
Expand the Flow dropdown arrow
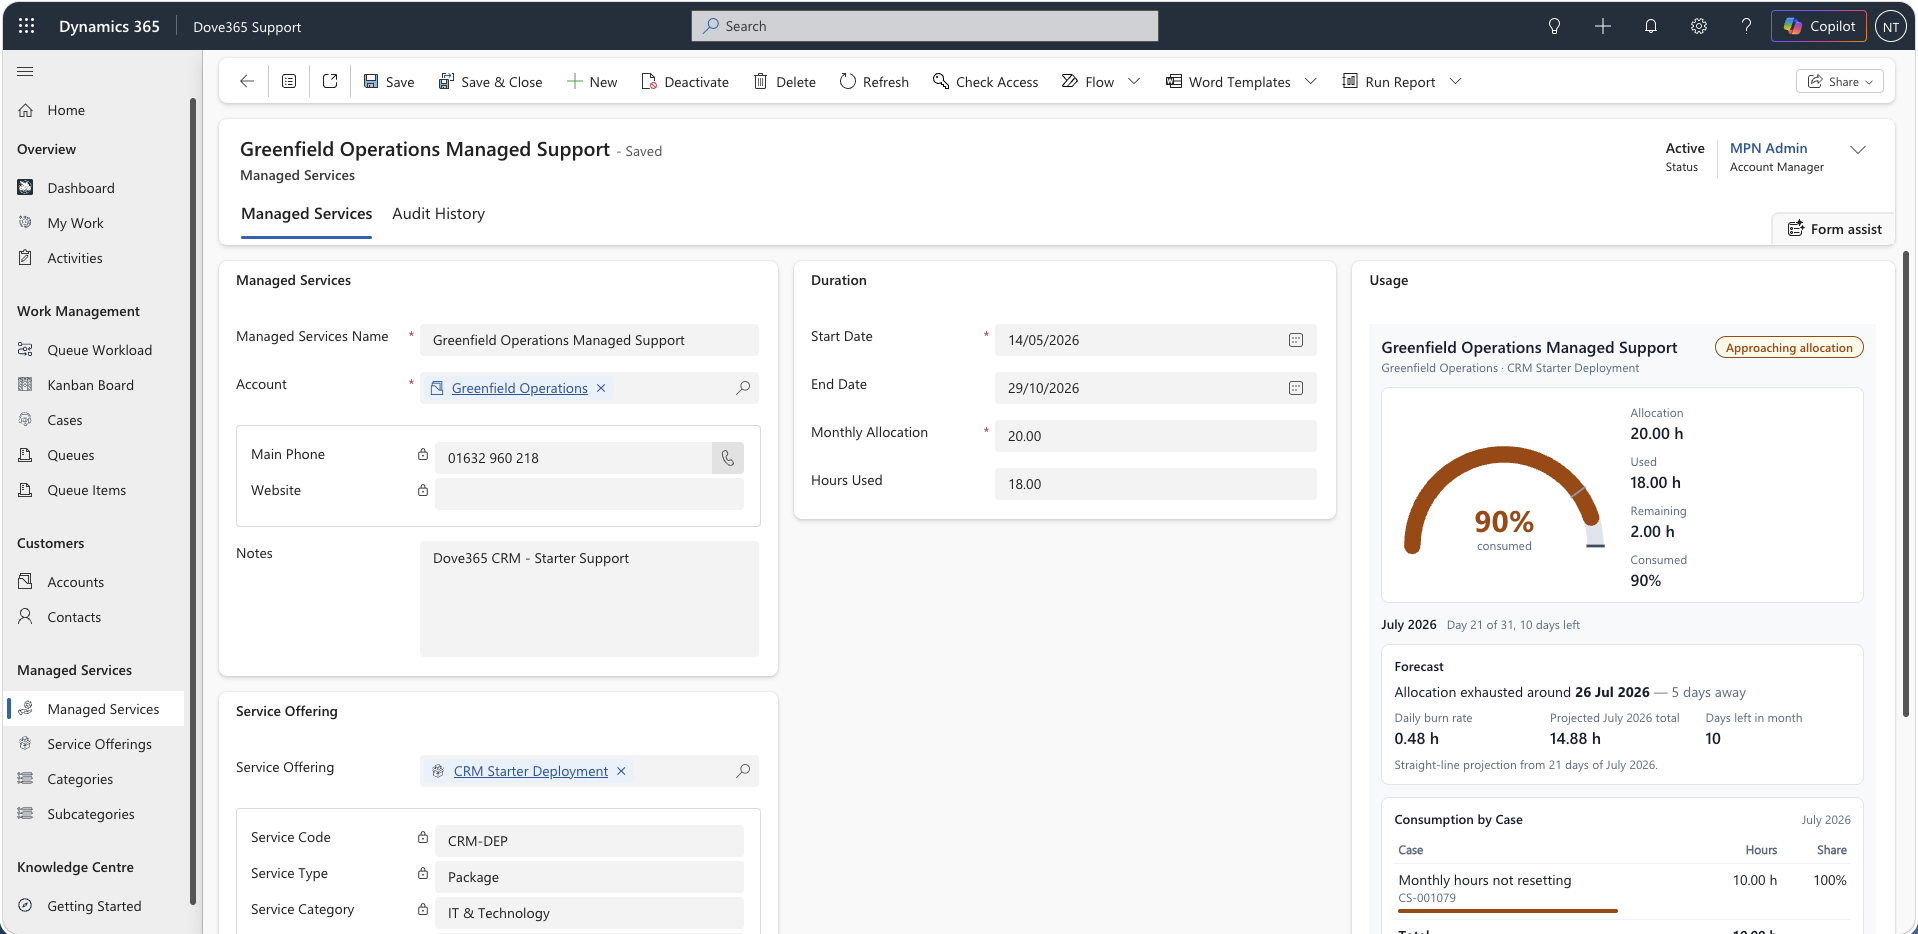[x=1134, y=81]
